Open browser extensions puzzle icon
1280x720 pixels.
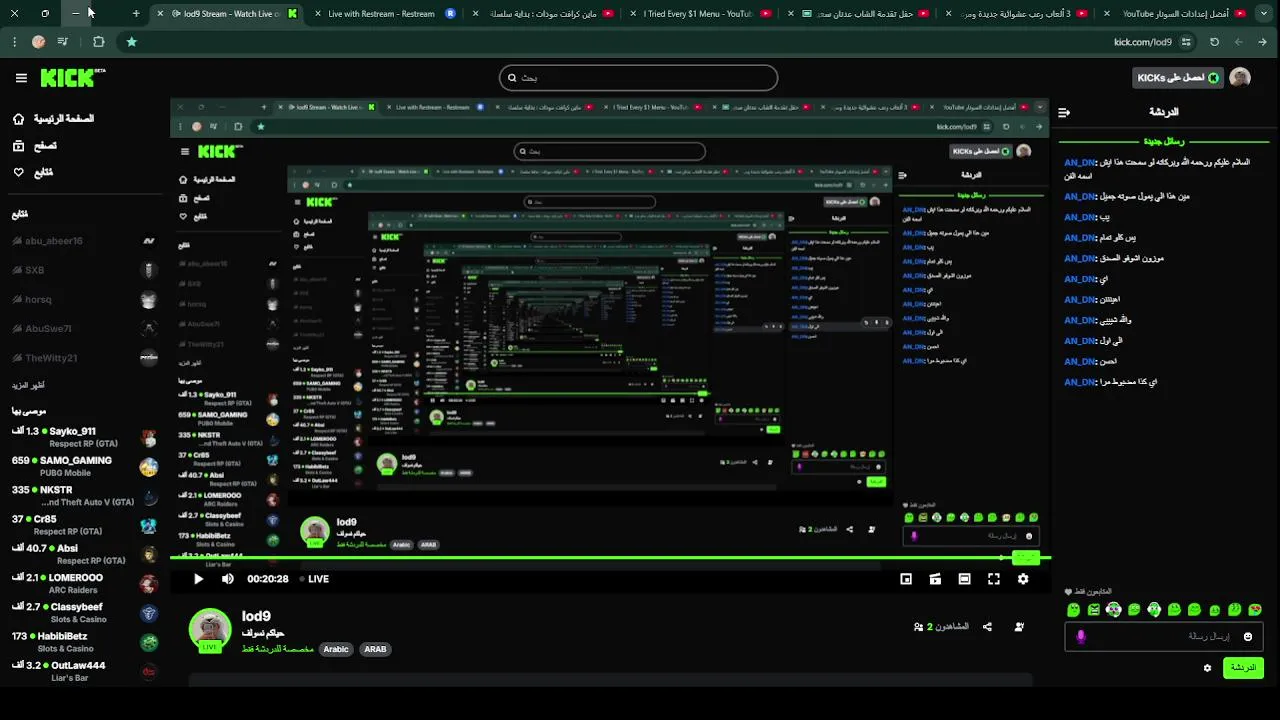click(98, 42)
